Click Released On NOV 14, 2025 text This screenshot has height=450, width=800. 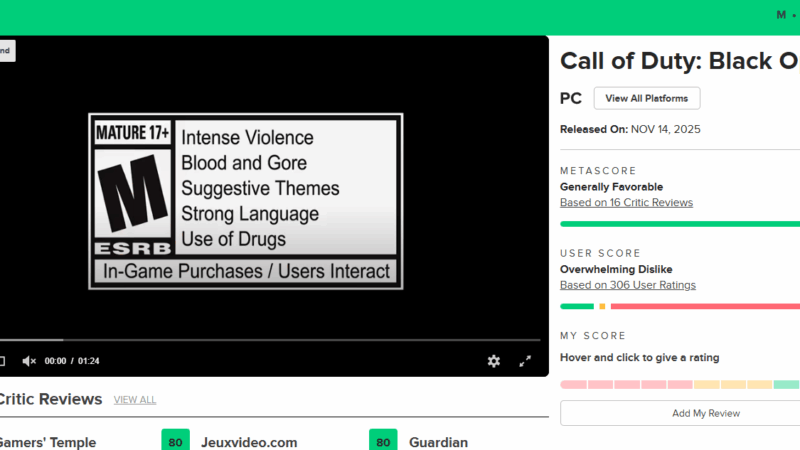[x=630, y=130]
